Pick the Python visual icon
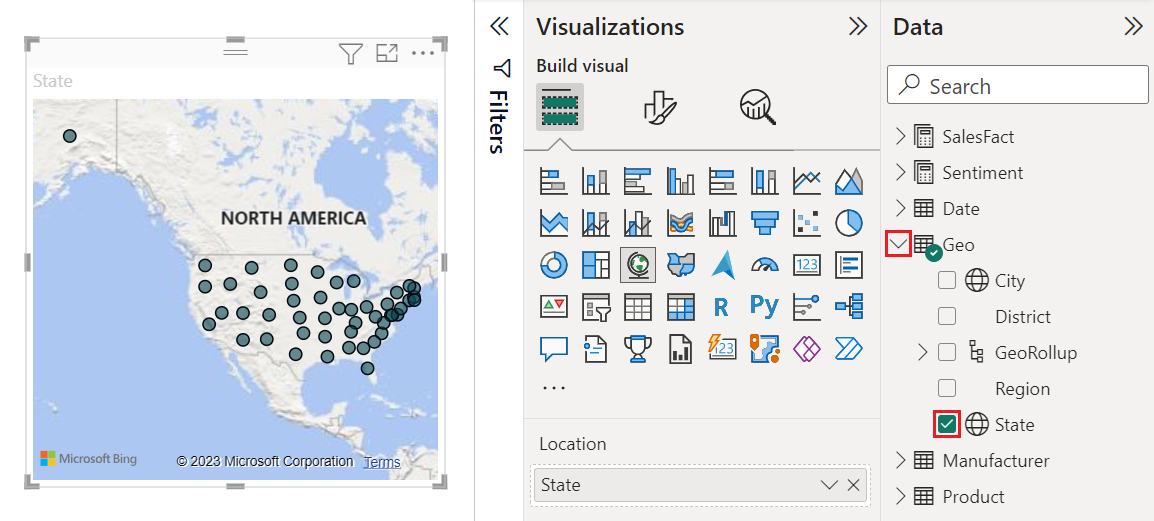The height and width of the screenshot is (521, 1154). pos(764,306)
